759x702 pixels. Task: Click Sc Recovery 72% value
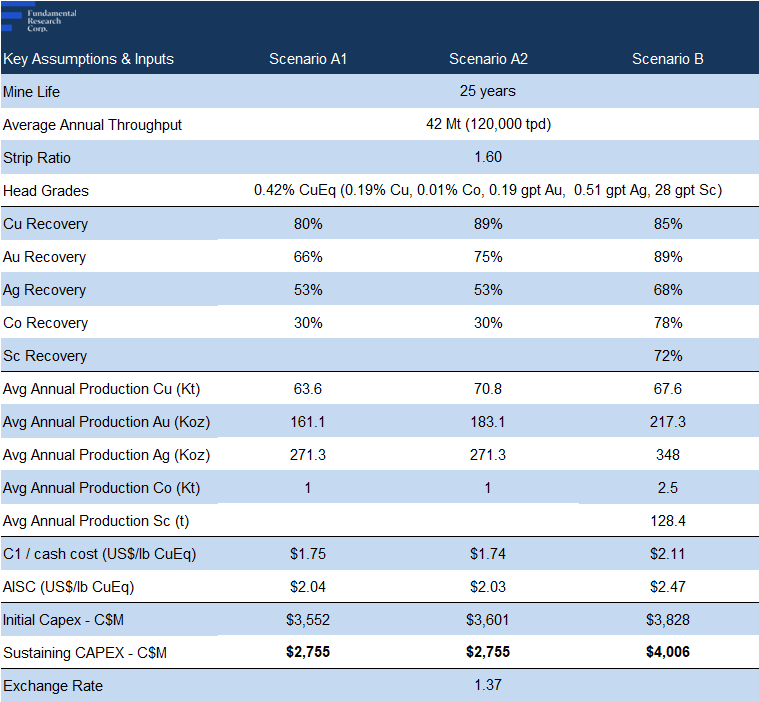pos(667,356)
